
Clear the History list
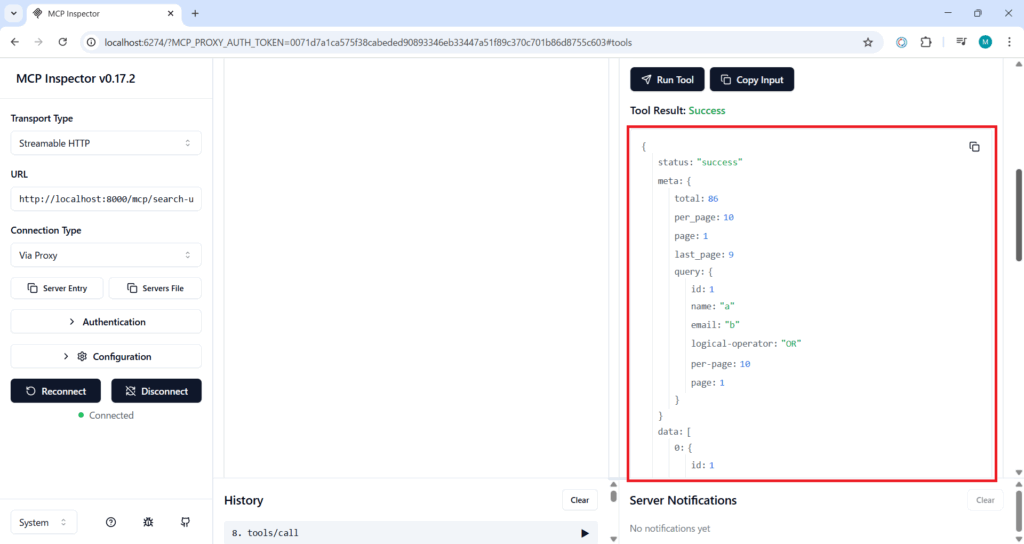pyautogui.click(x=579, y=500)
